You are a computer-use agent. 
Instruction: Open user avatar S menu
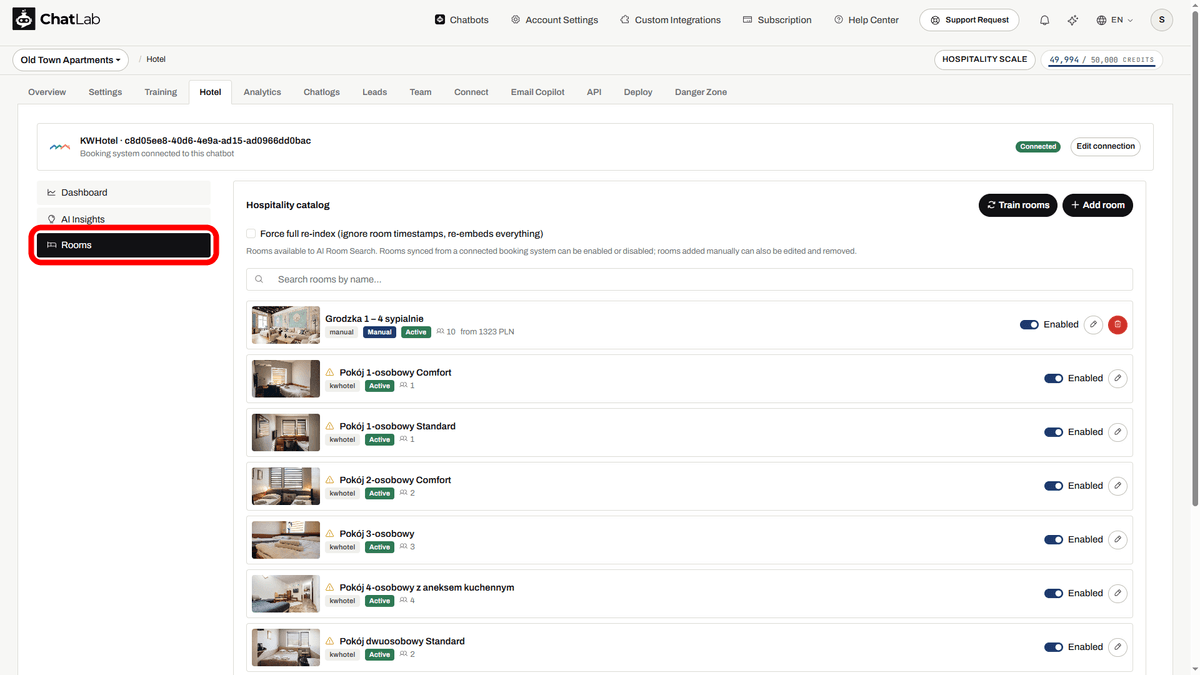(x=1161, y=20)
